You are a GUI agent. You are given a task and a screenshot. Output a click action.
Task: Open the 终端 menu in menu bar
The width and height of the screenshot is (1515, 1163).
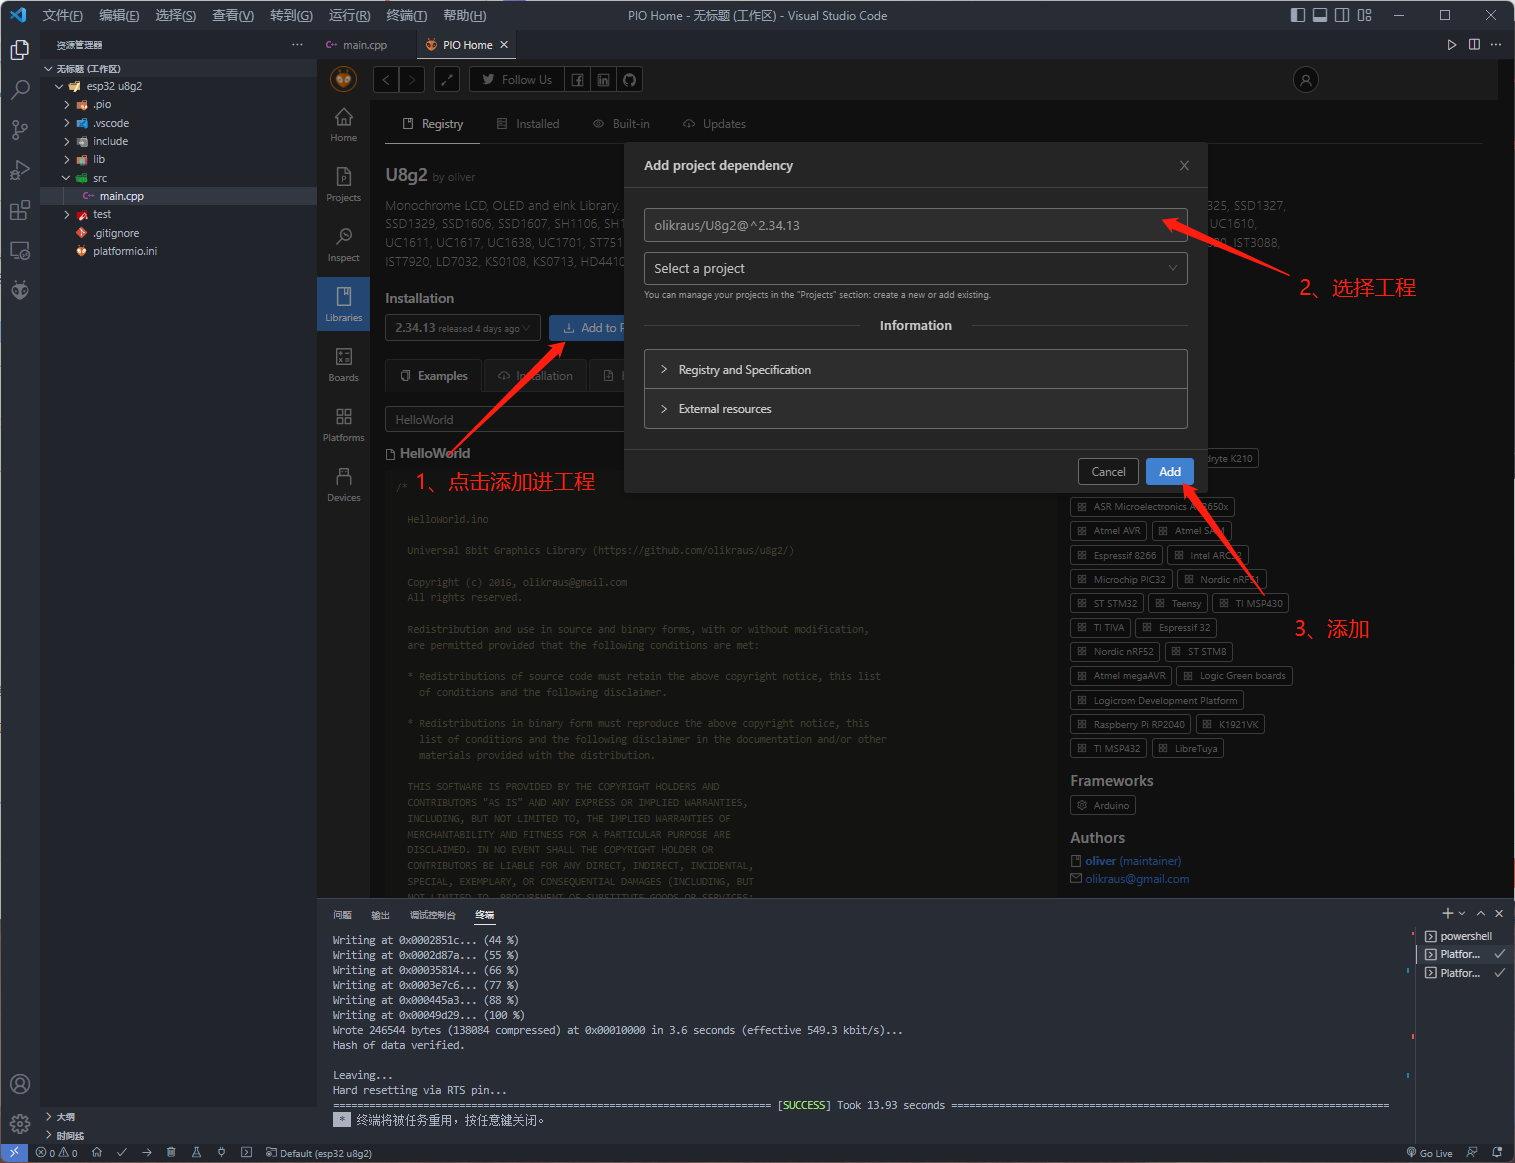pos(406,15)
